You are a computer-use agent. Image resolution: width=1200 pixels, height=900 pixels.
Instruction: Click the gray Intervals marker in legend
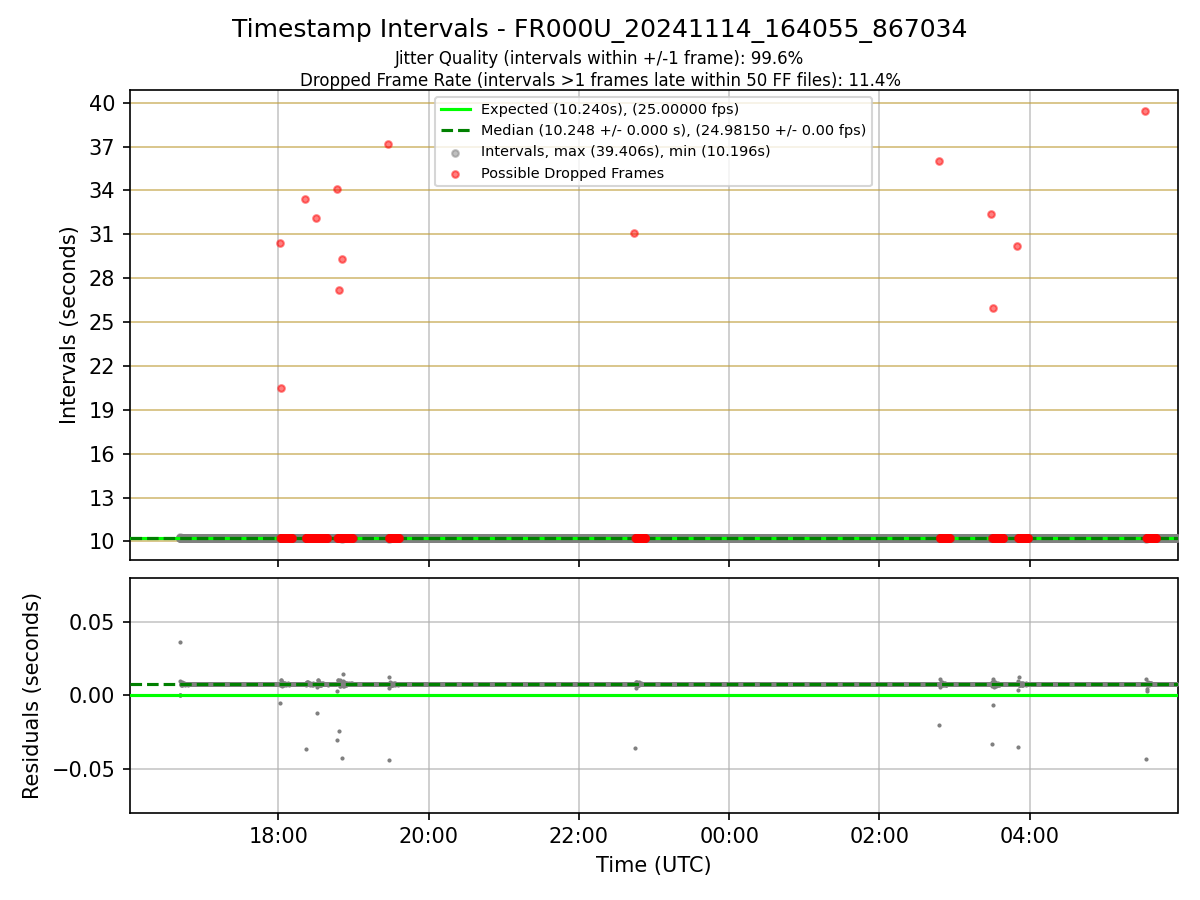click(x=456, y=152)
